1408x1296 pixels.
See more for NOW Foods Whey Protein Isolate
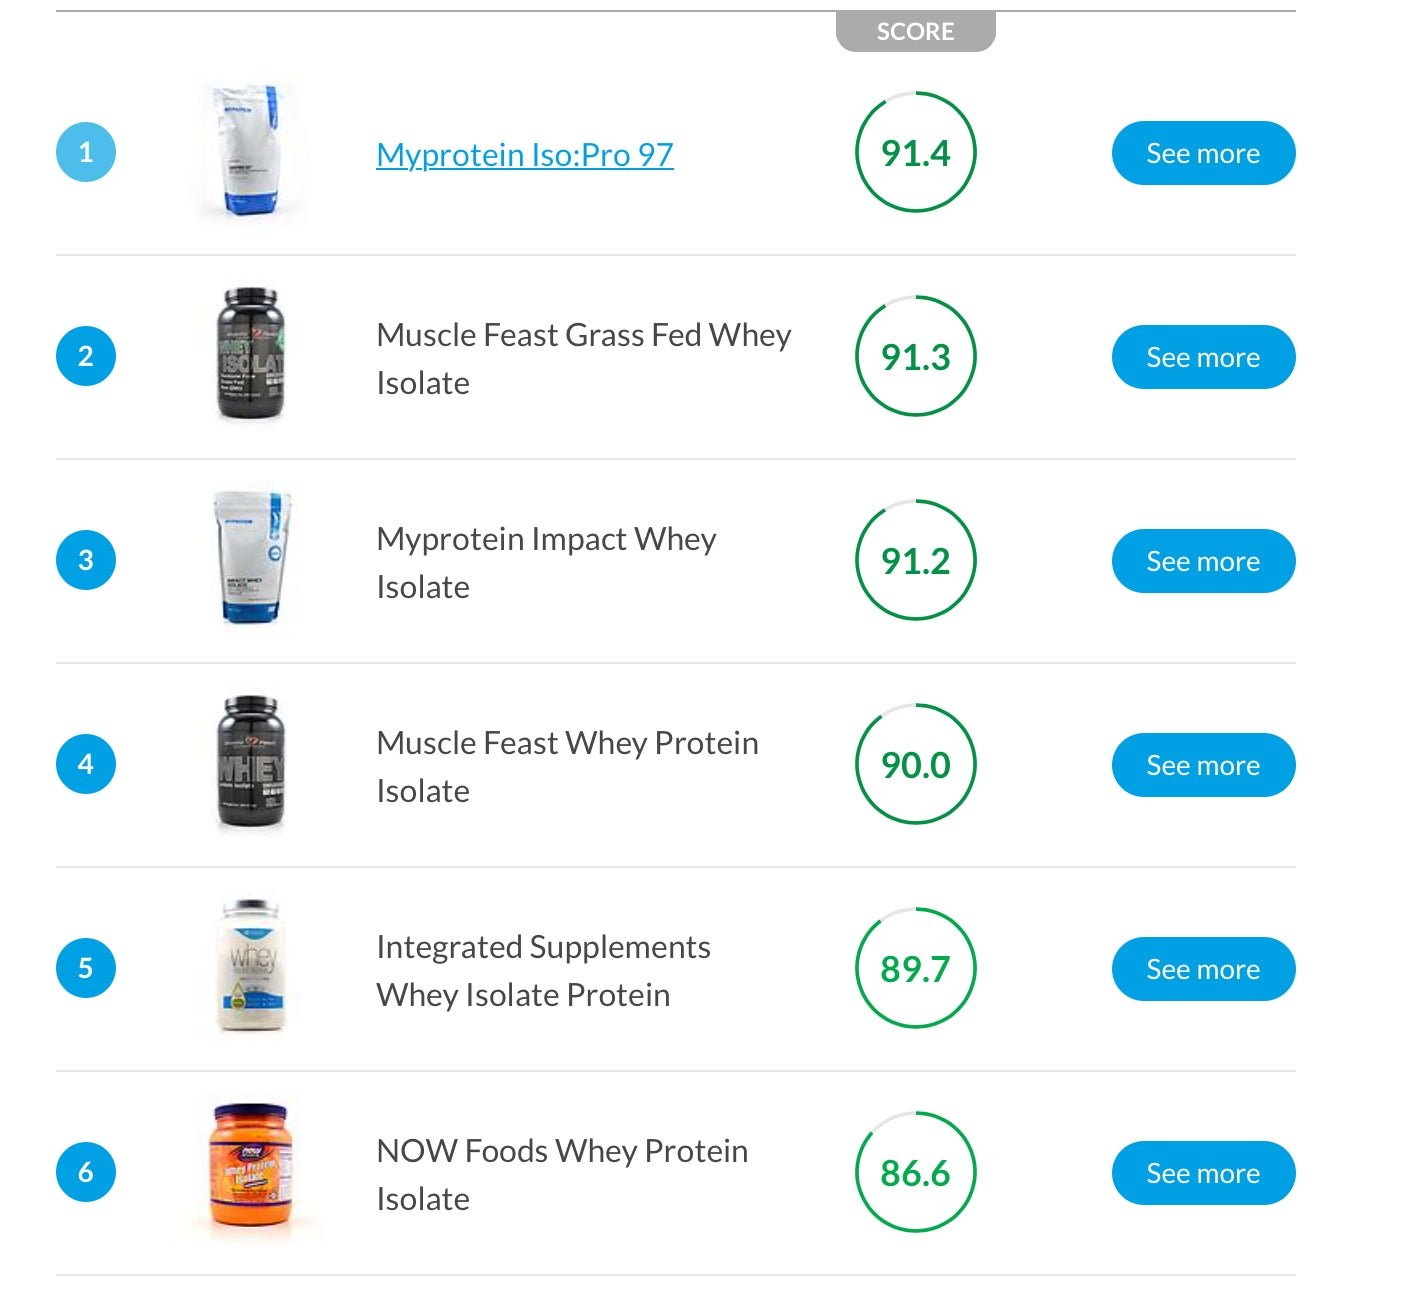tap(1203, 1173)
